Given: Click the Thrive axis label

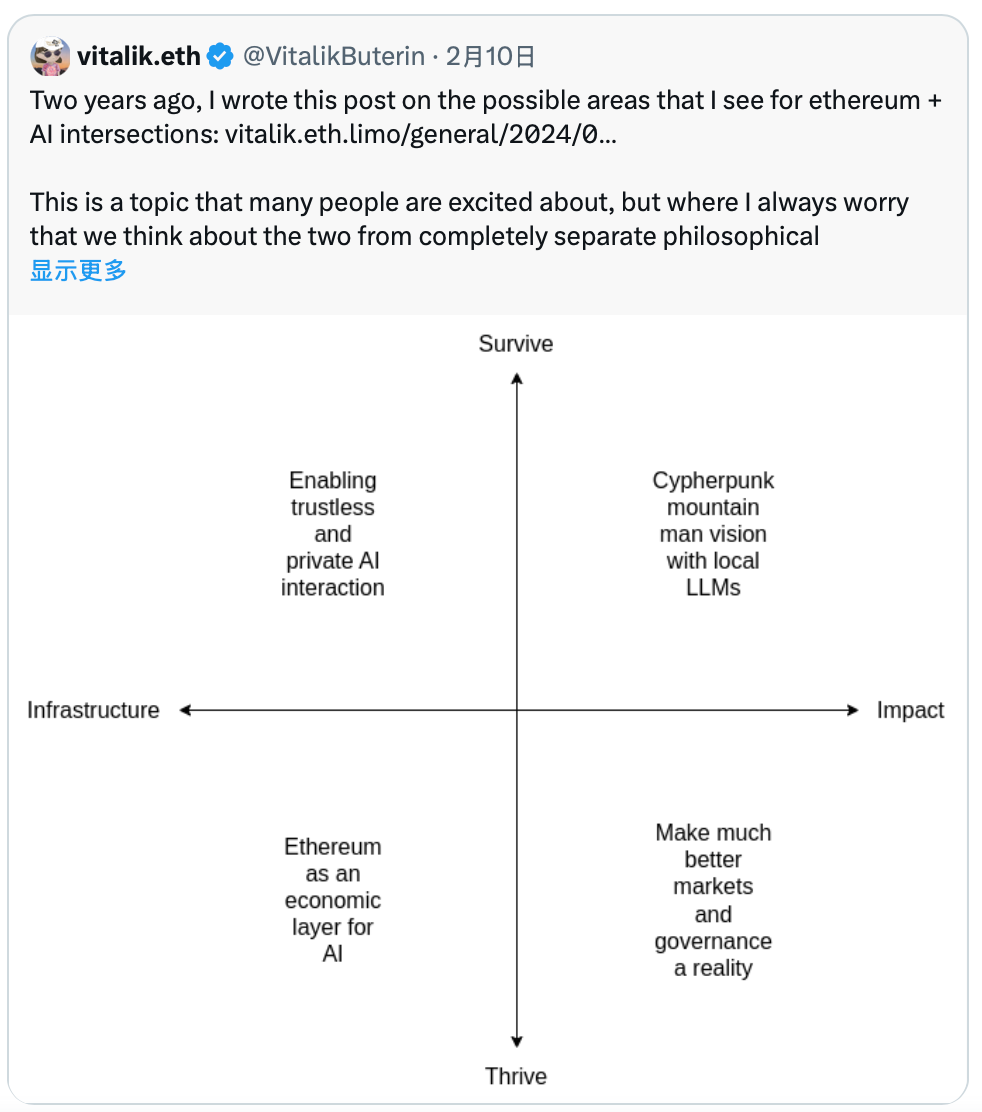Looking at the screenshot, I should (516, 1076).
